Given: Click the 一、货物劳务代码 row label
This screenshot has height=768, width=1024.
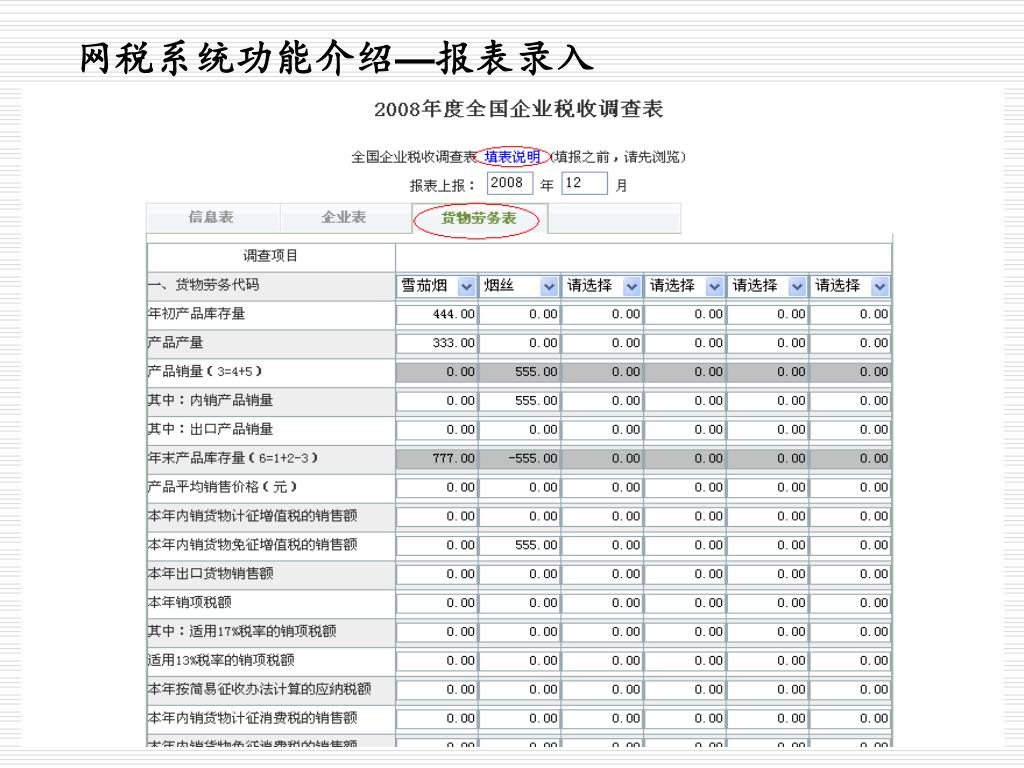Looking at the screenshot, I should pyautogui.click(x=203, y=285).
